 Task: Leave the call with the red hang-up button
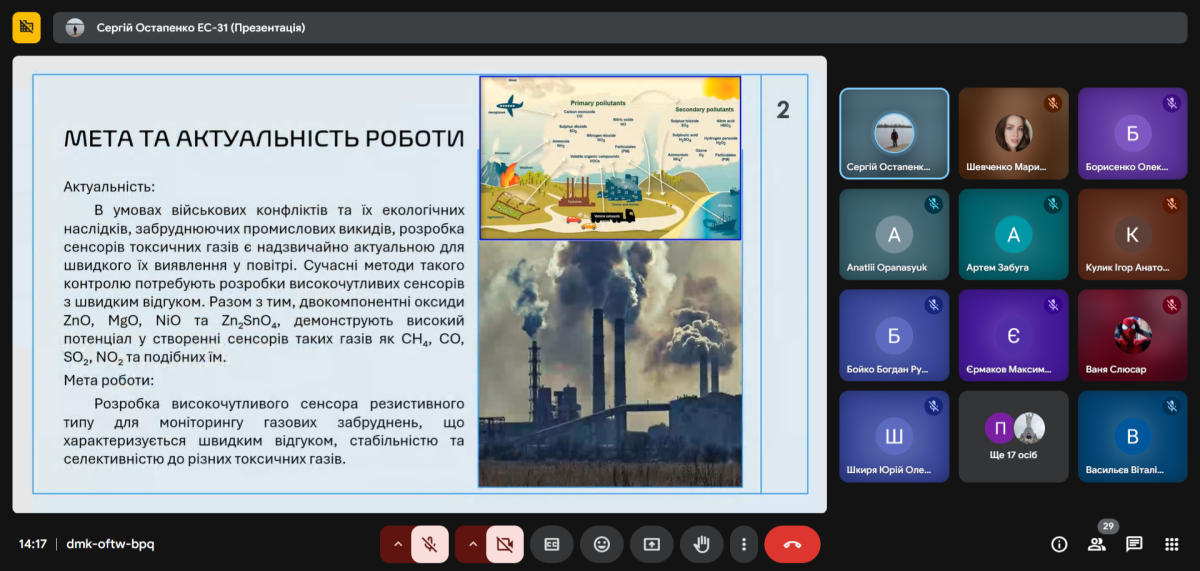click(x=792, y=544)
